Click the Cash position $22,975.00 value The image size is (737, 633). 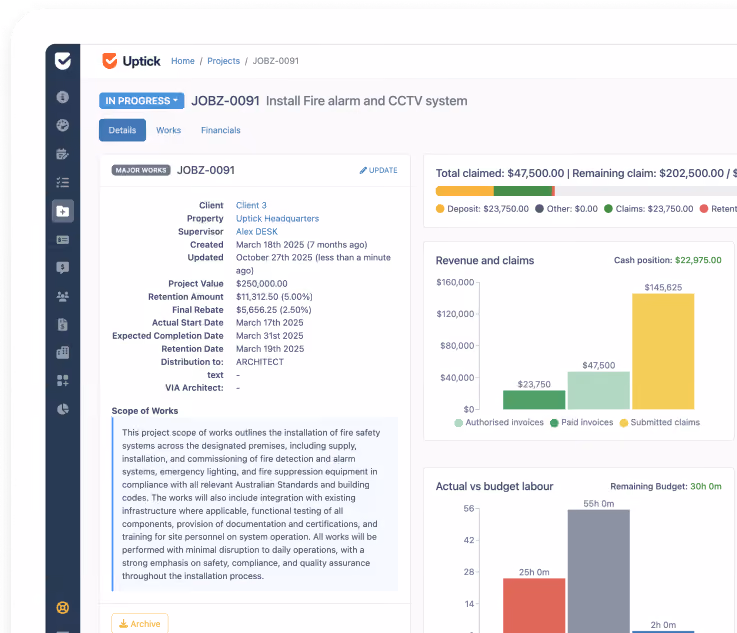(698, 260)
